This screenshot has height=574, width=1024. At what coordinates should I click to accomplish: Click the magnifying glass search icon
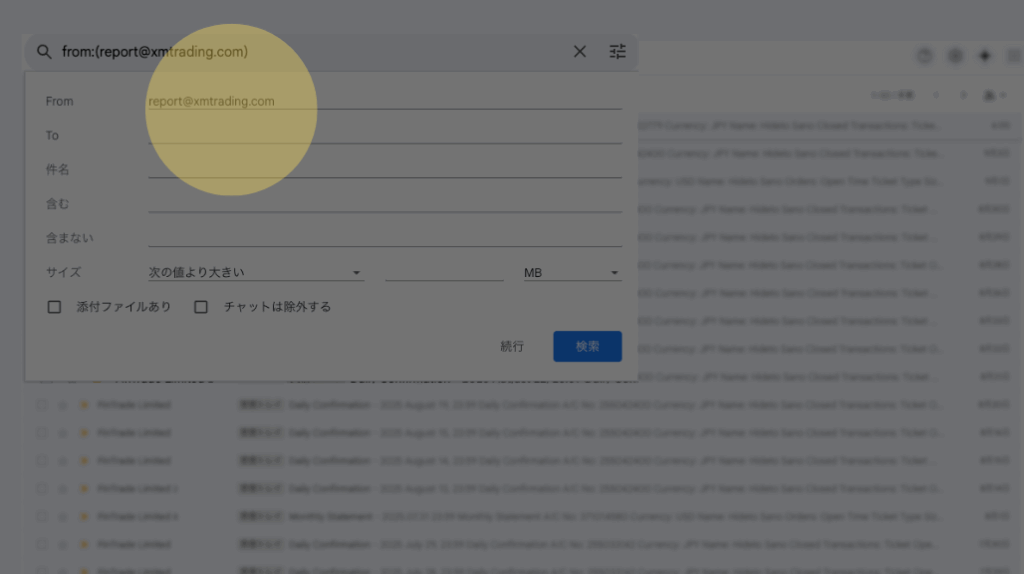point(44,52)
